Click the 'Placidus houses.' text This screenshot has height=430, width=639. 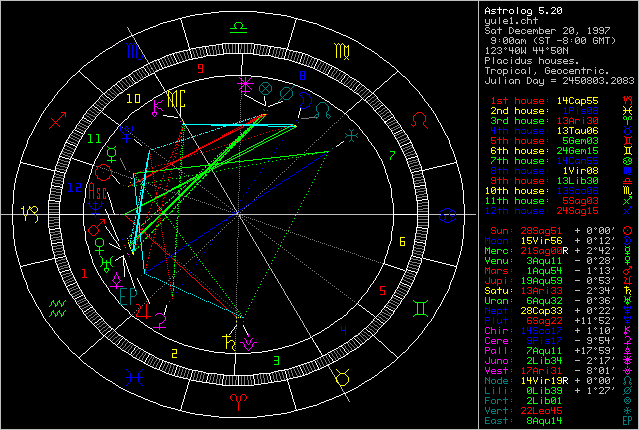[532, 61]
